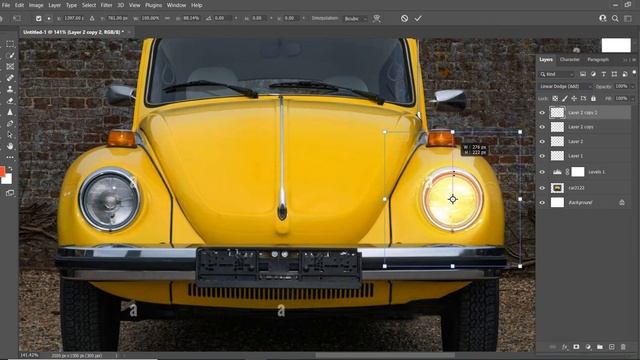Open the blend mode Linear Dodge dropdown
This screenshot has width=640, height=360.
pos(565,87)
